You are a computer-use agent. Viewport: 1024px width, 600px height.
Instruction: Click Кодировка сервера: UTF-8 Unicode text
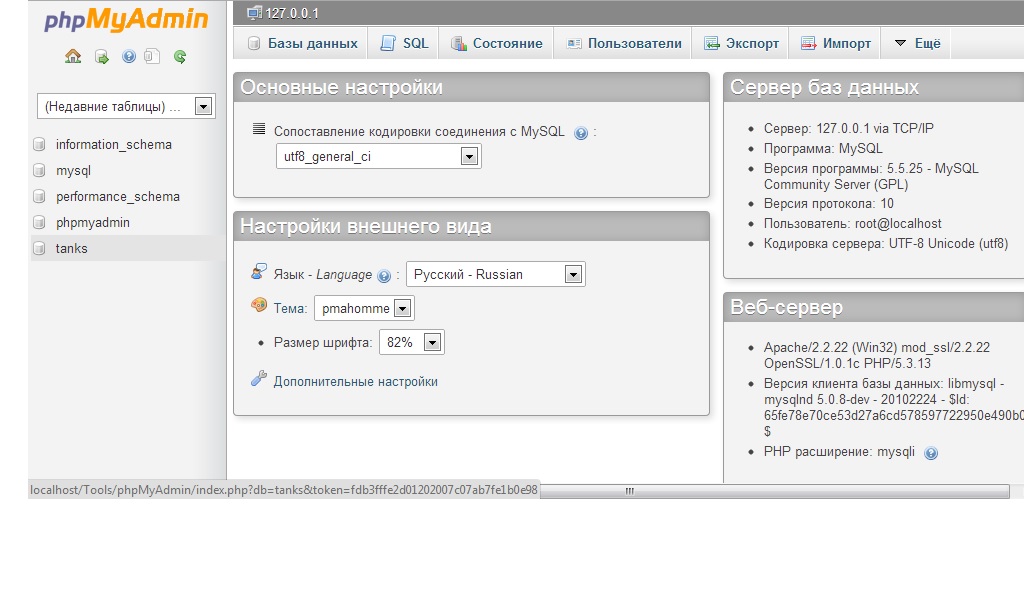coord(886,244)
